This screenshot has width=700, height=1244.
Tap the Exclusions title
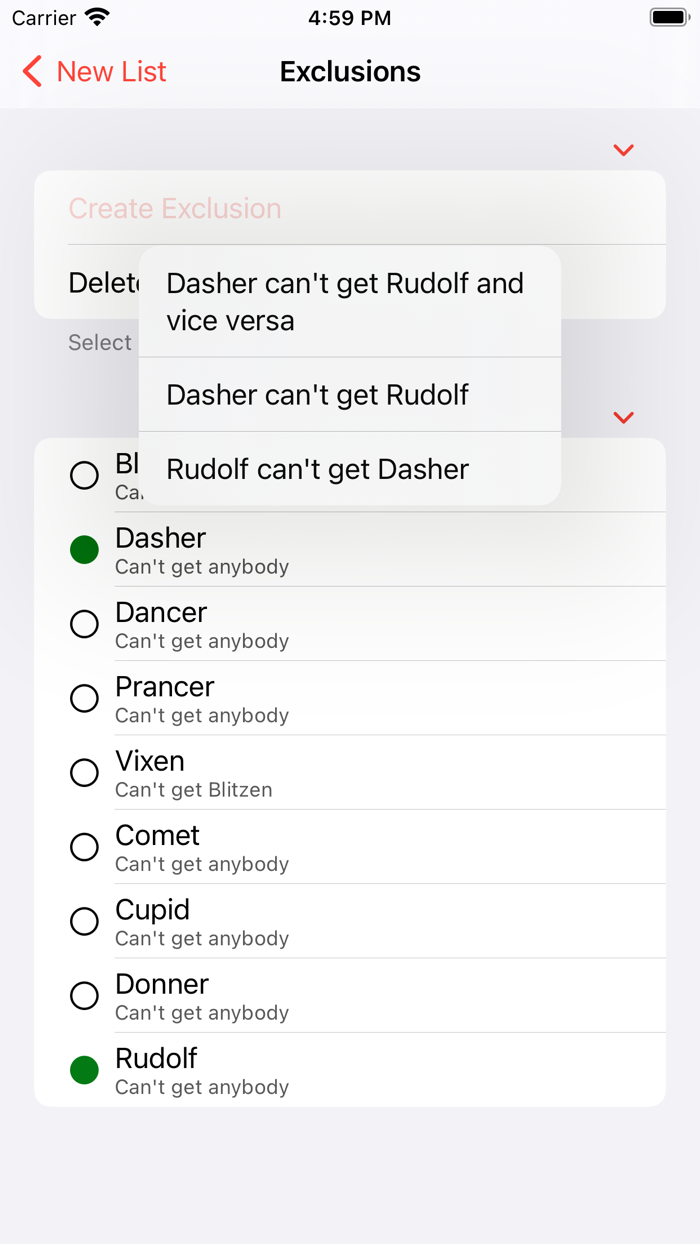349,72
